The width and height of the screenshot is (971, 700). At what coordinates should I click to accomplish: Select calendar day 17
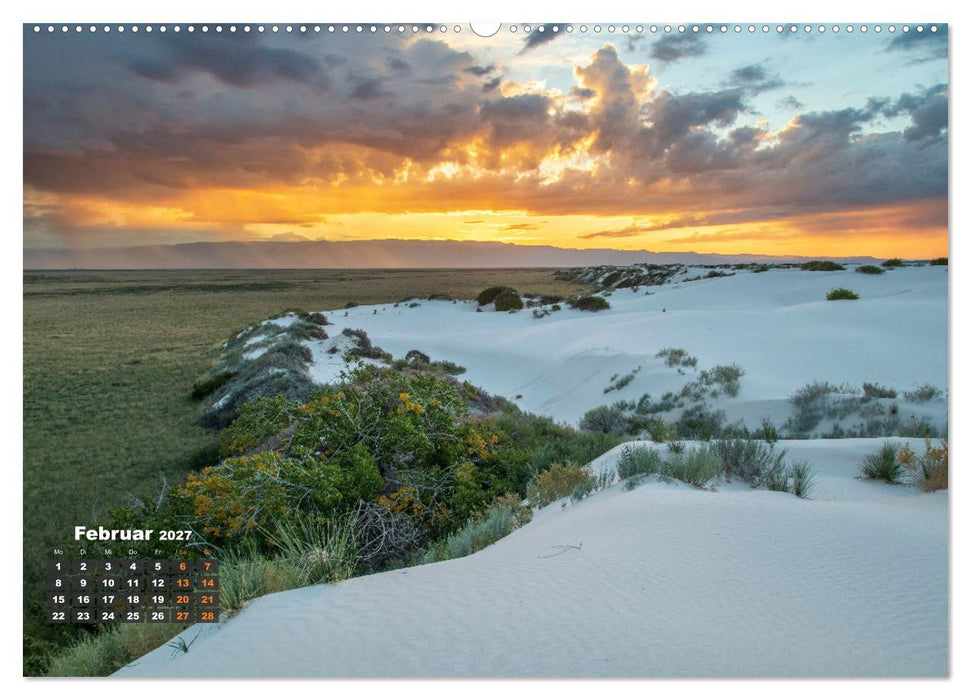tap(108, 600)
